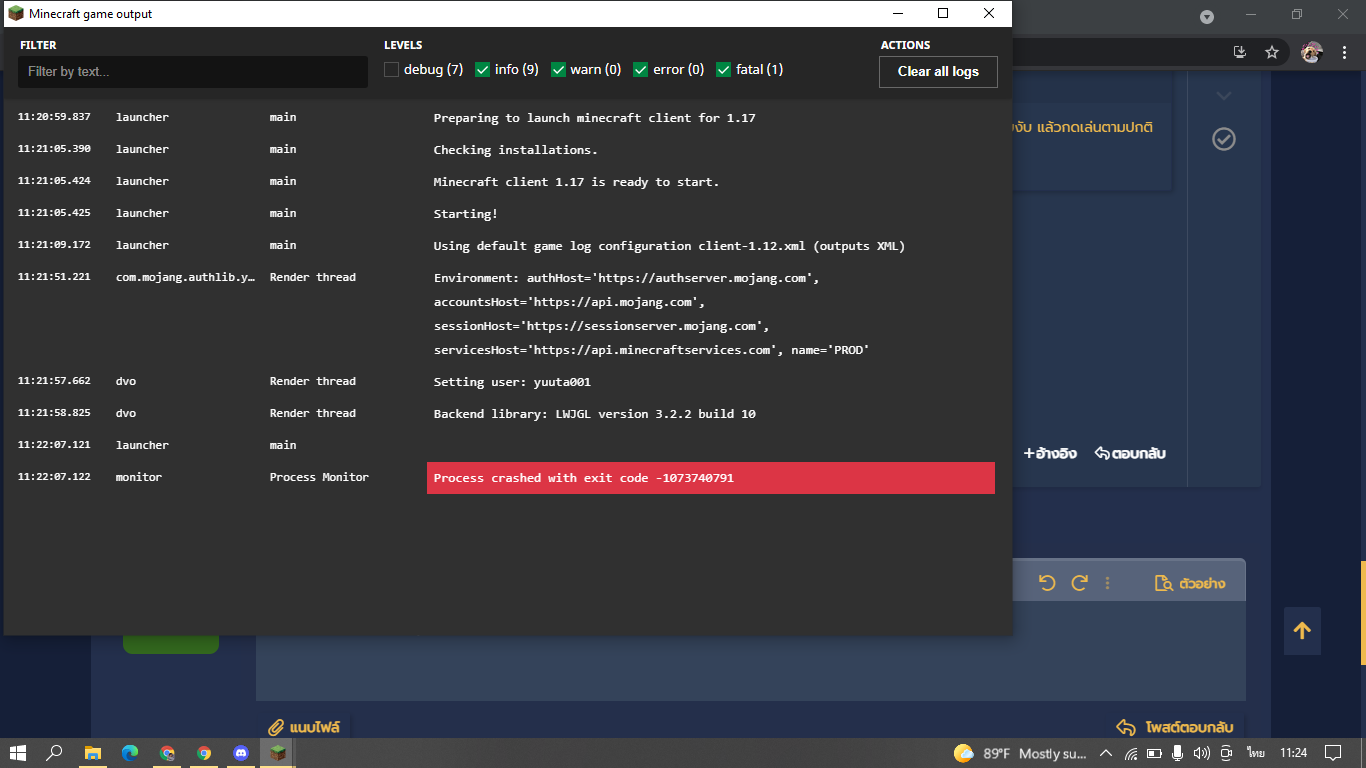Select the 'Using default game log configuration' line
The image size is (1366, 768).
point(669,246)
